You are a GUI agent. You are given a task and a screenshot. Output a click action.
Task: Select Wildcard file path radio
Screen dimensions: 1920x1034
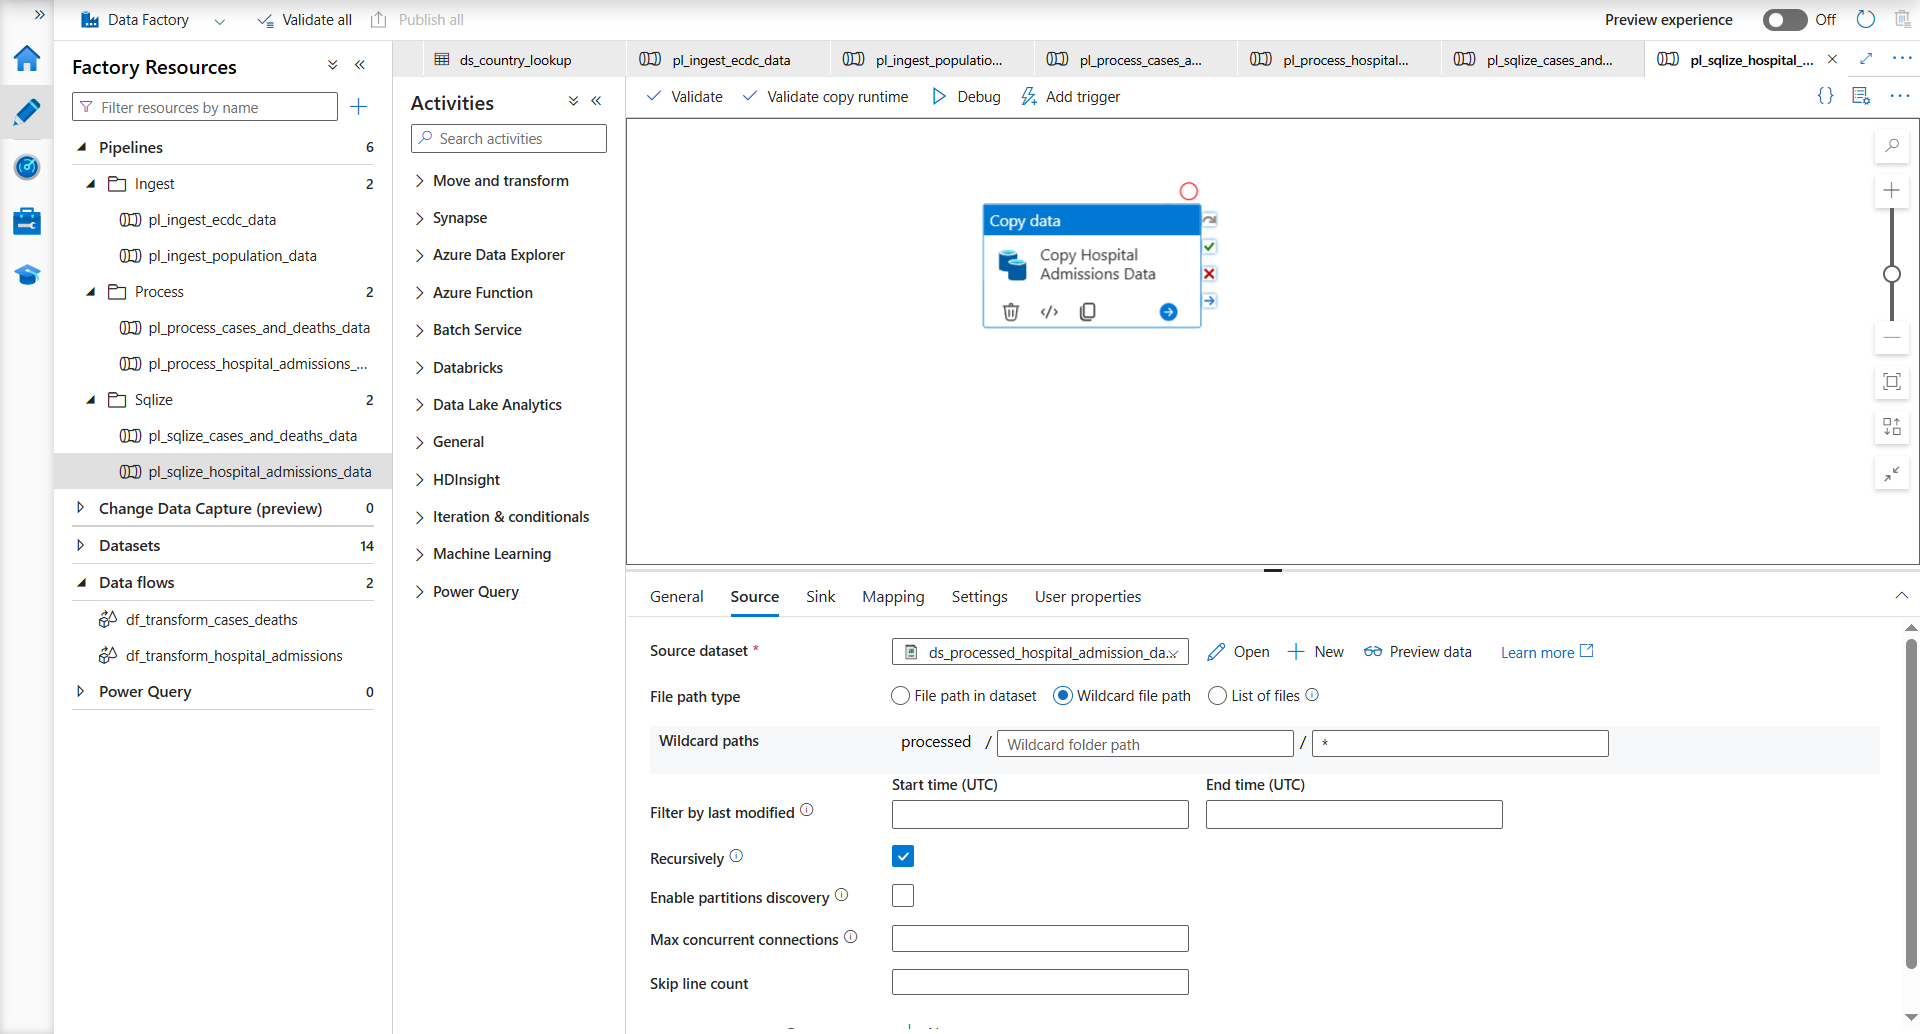1063,696
